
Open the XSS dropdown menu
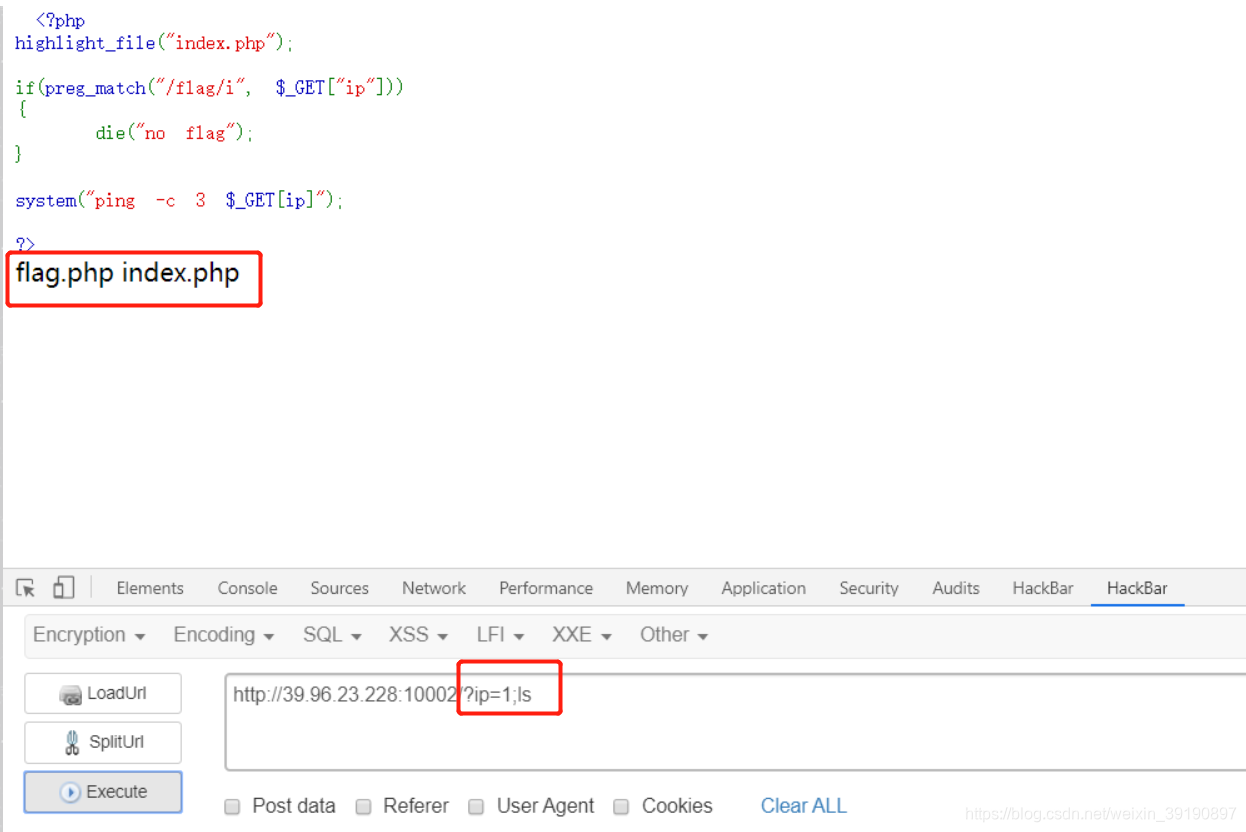418,635
